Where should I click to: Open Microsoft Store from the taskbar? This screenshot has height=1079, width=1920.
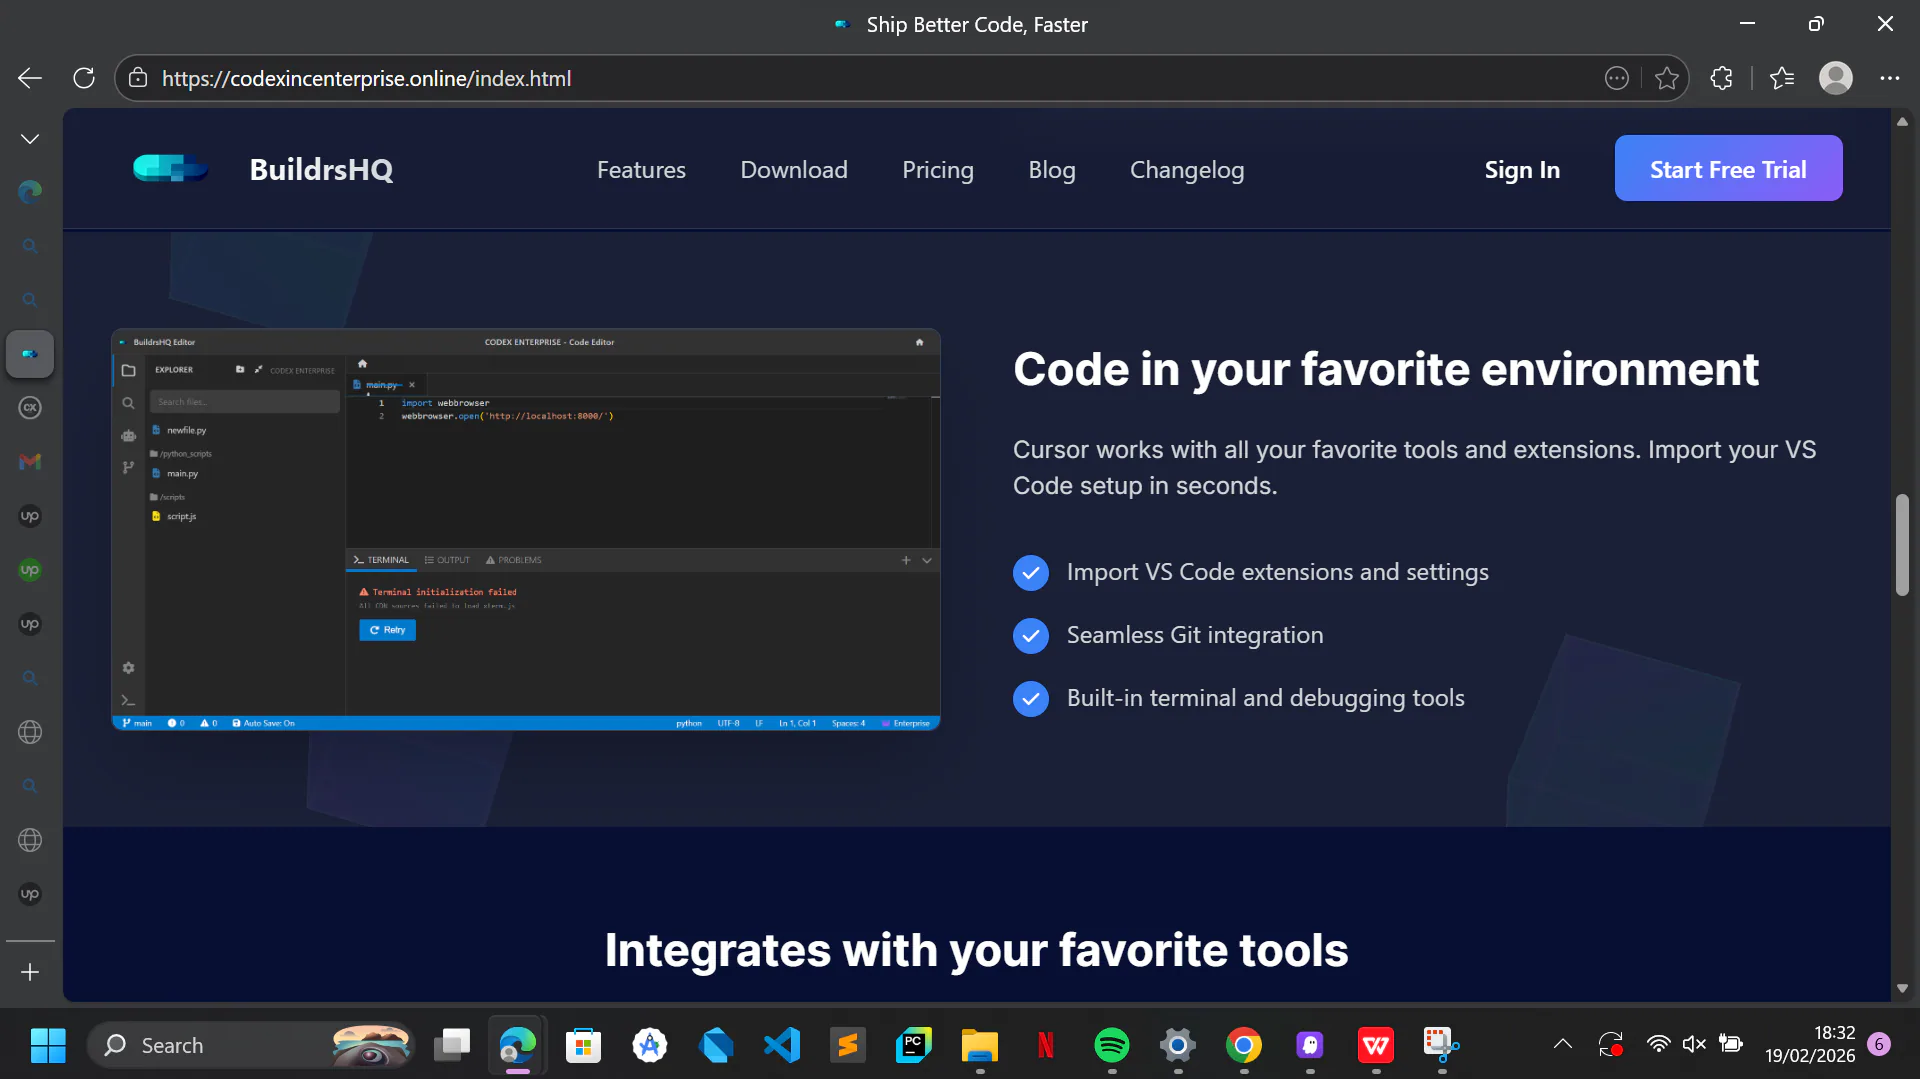[x=584, y=1045]
